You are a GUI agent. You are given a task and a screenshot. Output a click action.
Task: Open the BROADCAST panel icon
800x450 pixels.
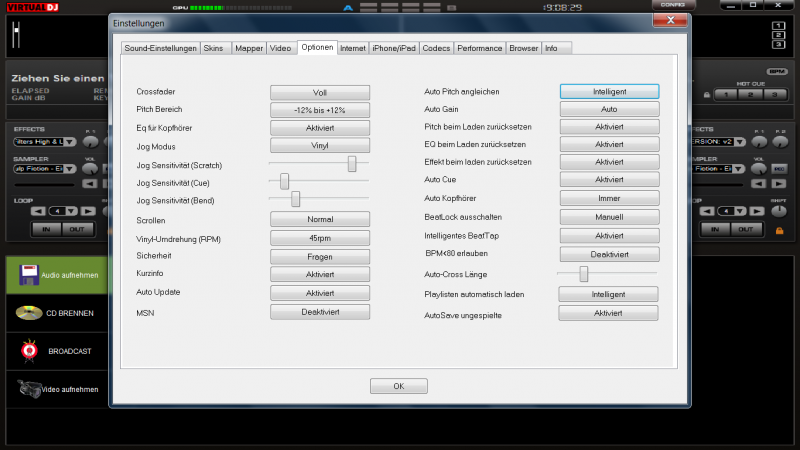click(x=28, y=351)
